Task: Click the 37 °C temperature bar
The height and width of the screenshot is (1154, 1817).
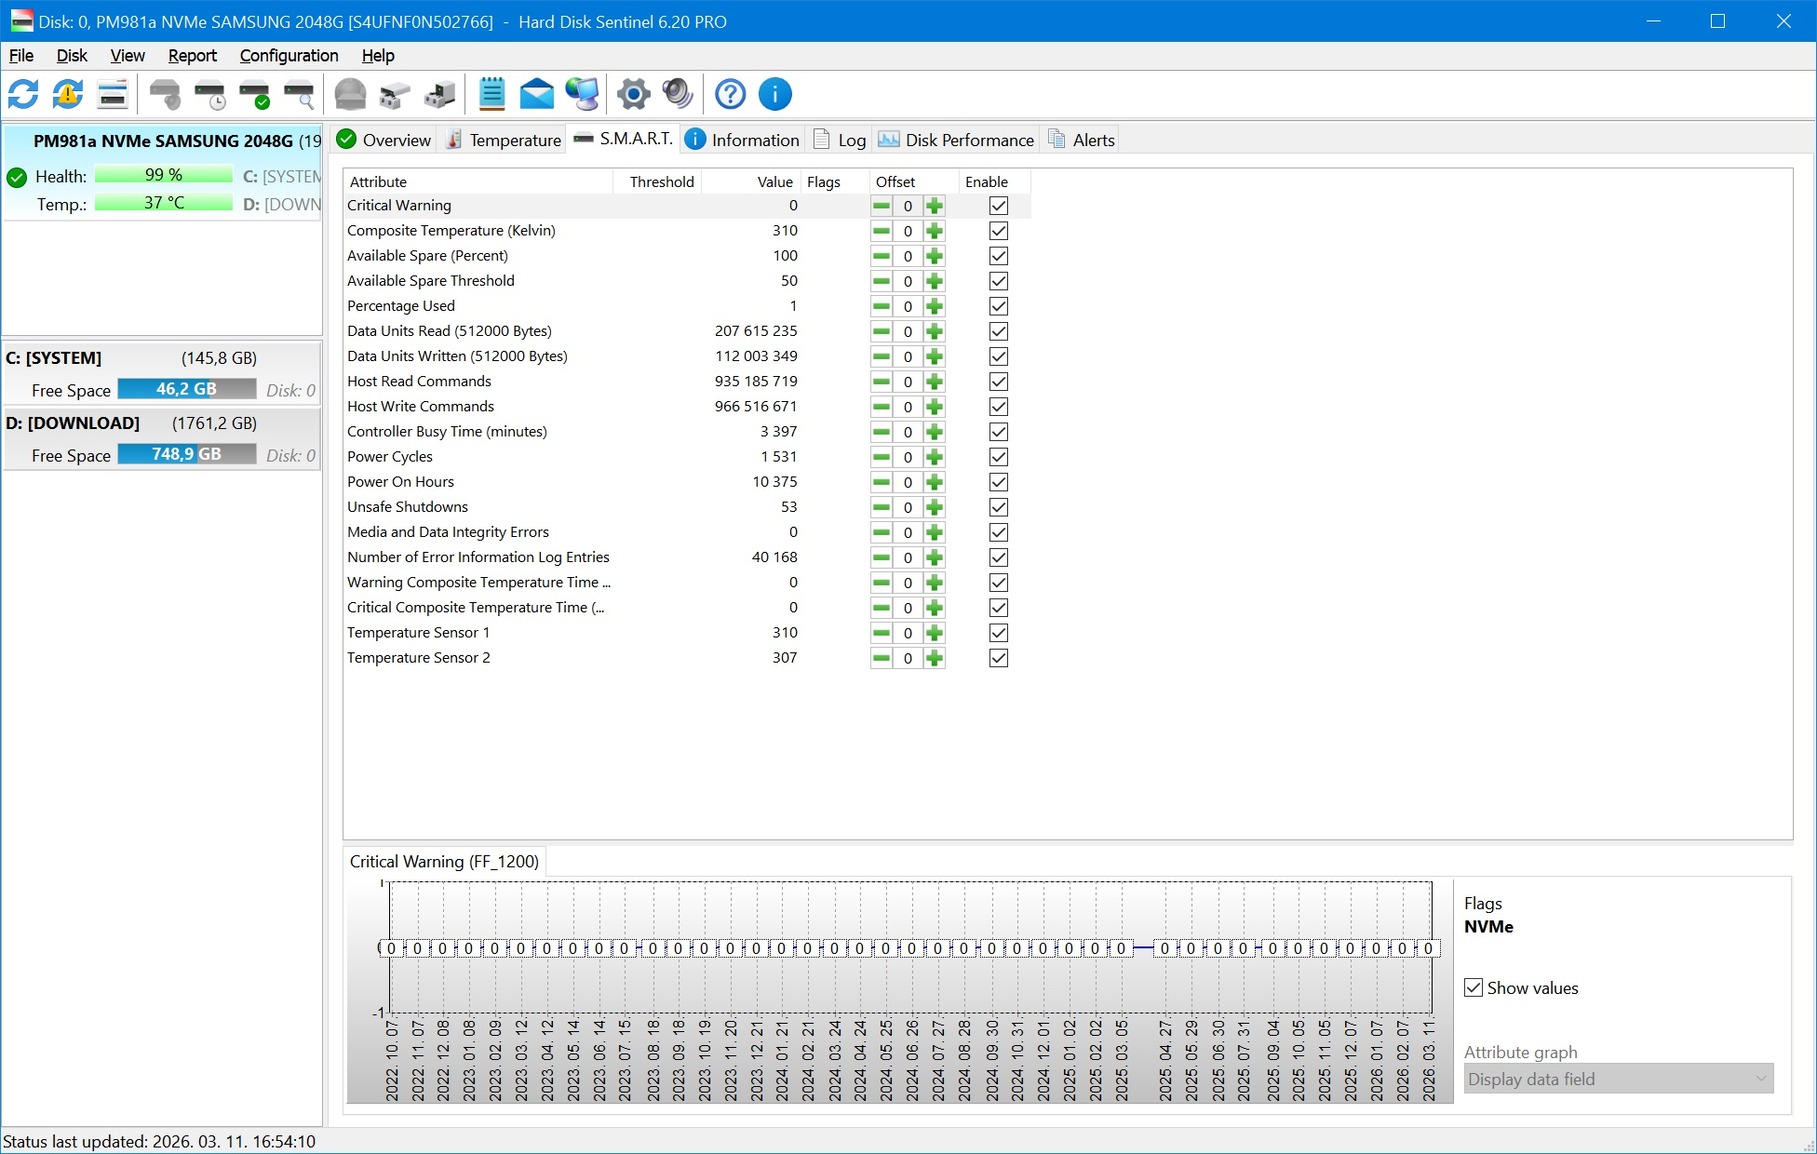Action: pyautogui.click(x=164, y=203)
